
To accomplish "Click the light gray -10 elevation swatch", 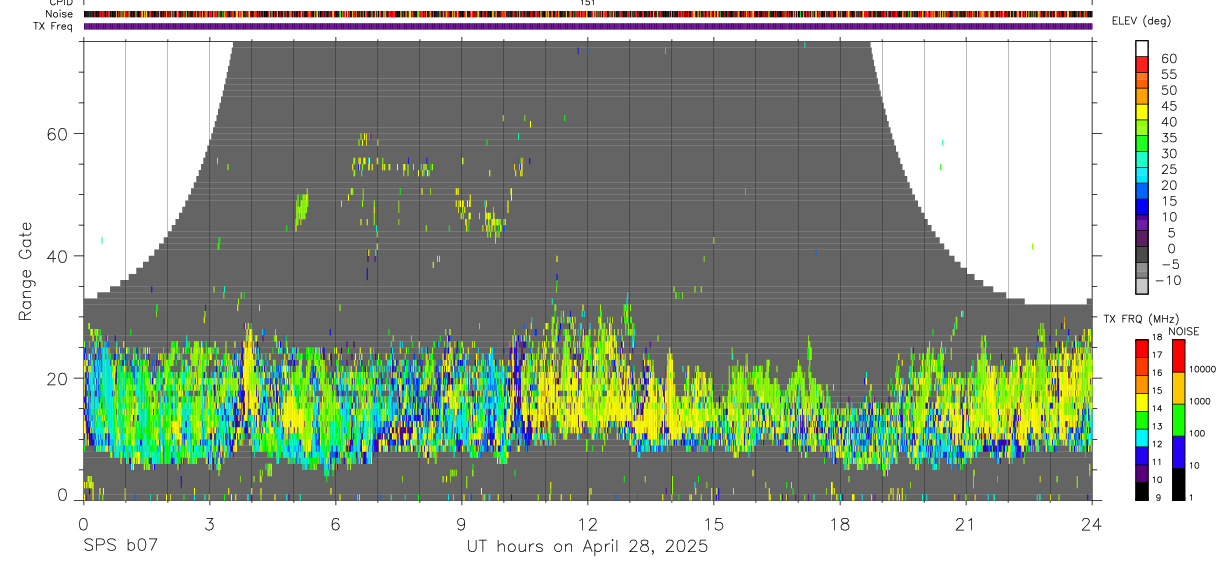I will point(1142,286).
